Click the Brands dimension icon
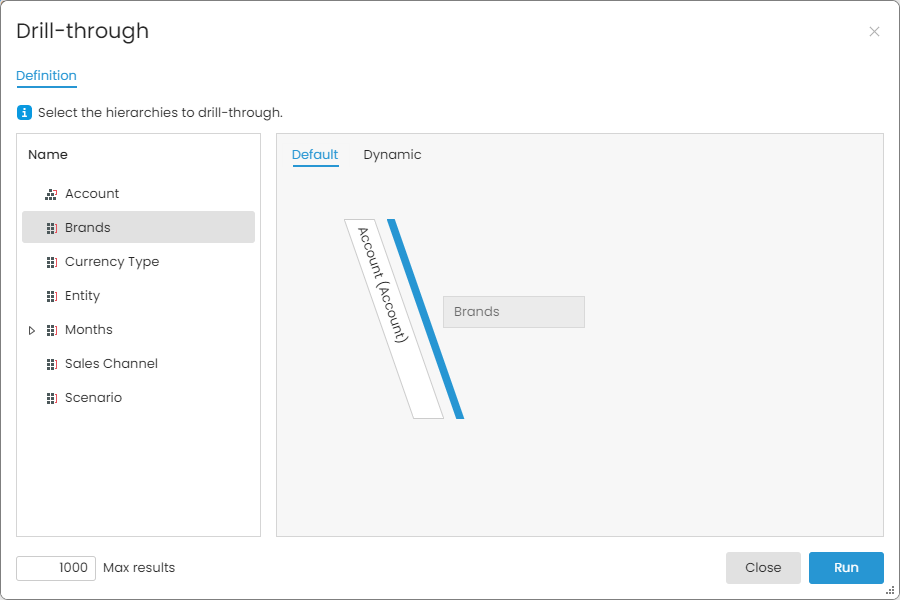900x600 pixels. click(52, 228)
